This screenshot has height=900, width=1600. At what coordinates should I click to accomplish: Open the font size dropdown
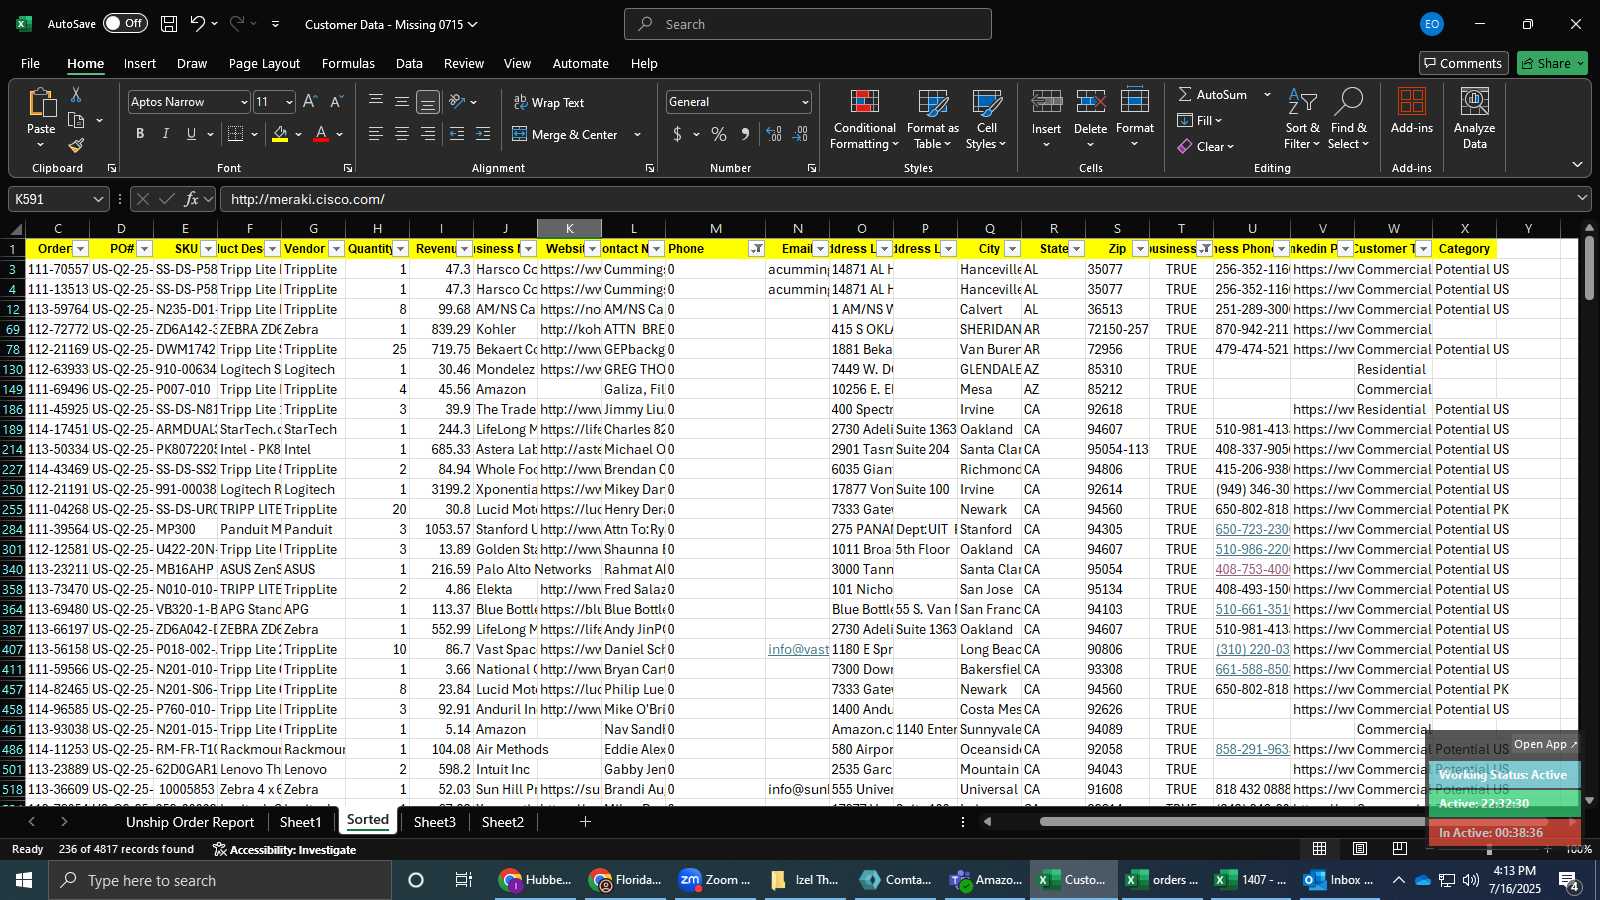pyautogui.click(x=289, y=102)
